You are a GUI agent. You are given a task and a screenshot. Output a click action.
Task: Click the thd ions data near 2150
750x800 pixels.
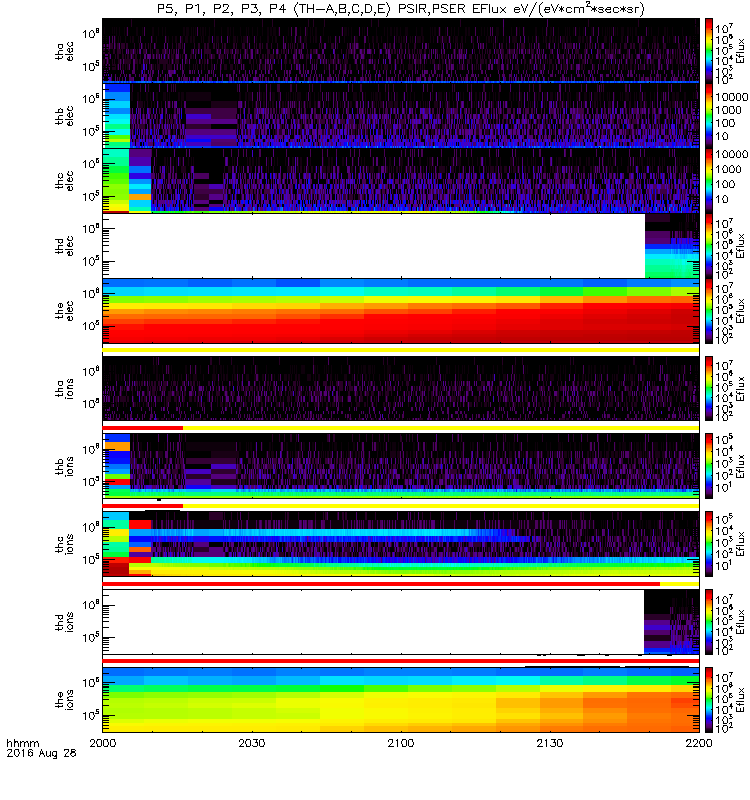click(671, 622)
